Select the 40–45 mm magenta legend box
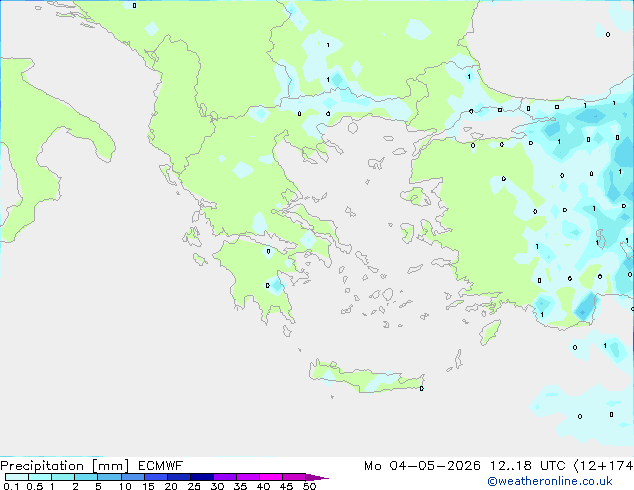 click(271, 477)
